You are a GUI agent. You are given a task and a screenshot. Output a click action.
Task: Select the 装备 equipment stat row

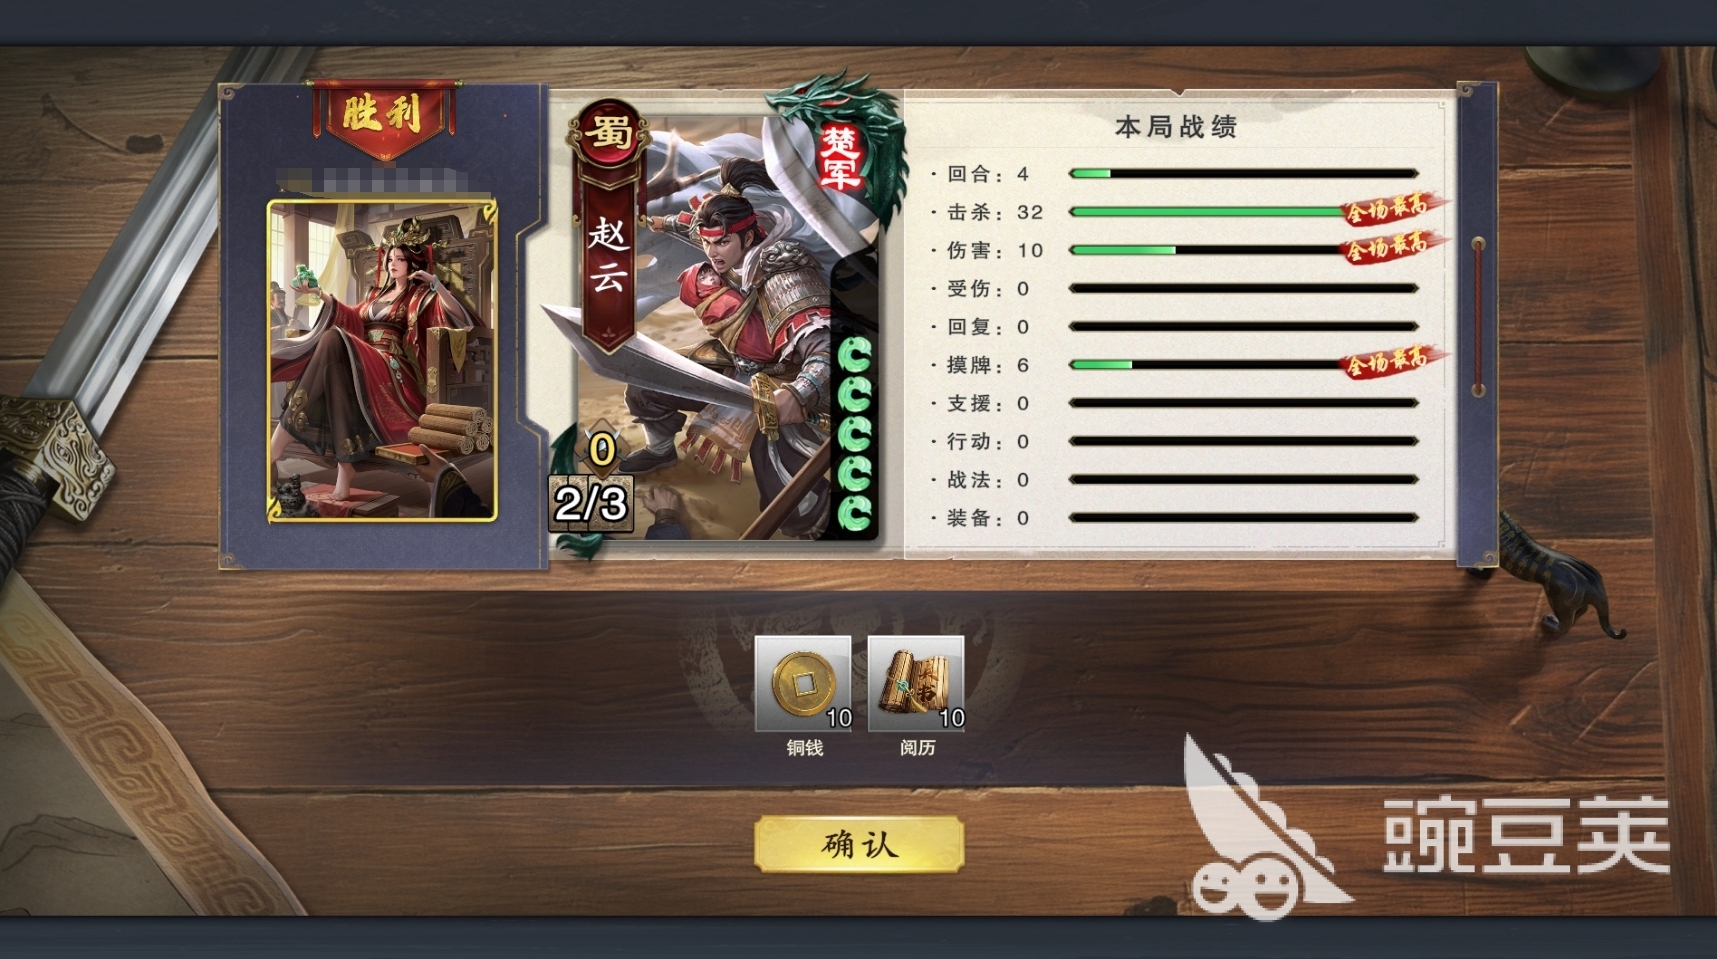coord(1175,518)
